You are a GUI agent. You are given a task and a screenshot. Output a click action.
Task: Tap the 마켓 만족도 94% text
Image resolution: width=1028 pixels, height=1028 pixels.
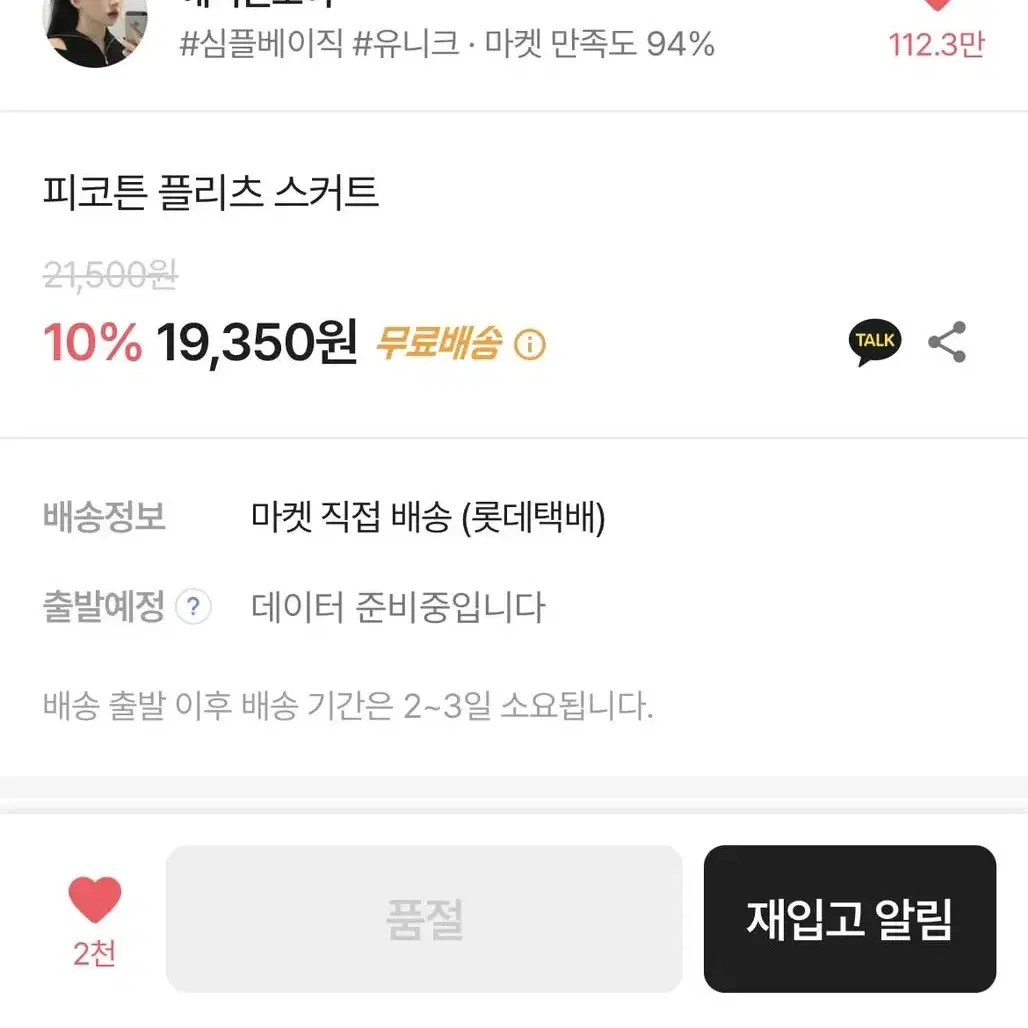tap(599, 44)
